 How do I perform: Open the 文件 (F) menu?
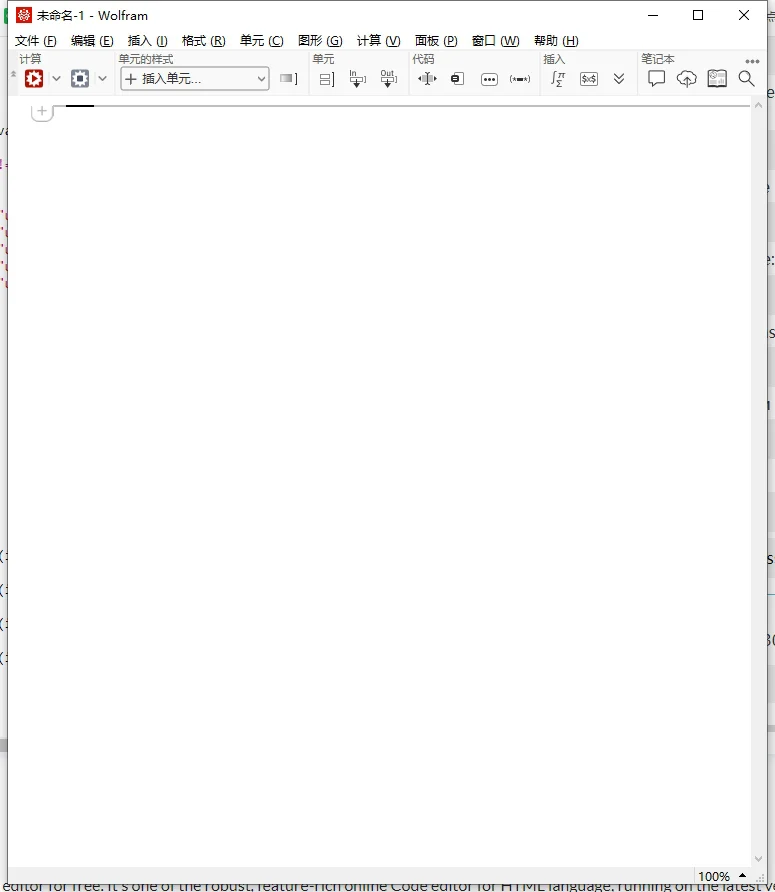36,41
